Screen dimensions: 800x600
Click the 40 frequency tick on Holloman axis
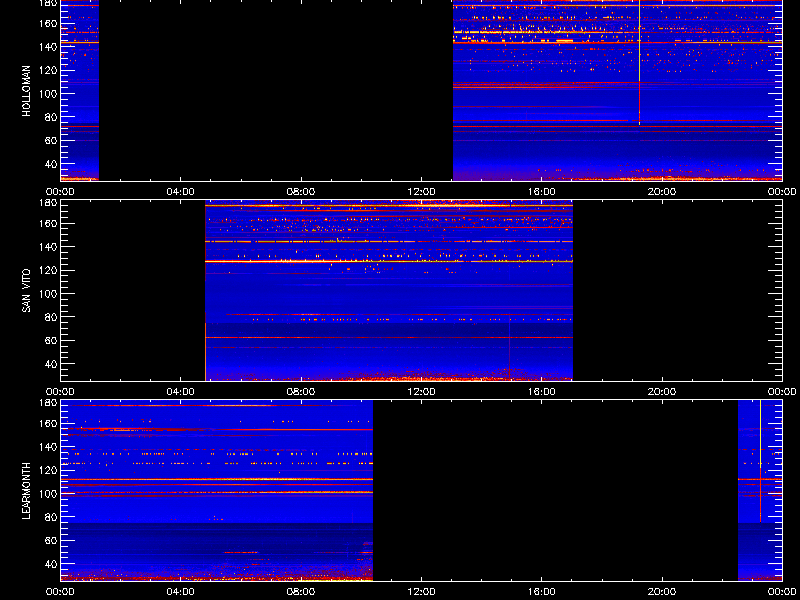(x=52, y=164)
